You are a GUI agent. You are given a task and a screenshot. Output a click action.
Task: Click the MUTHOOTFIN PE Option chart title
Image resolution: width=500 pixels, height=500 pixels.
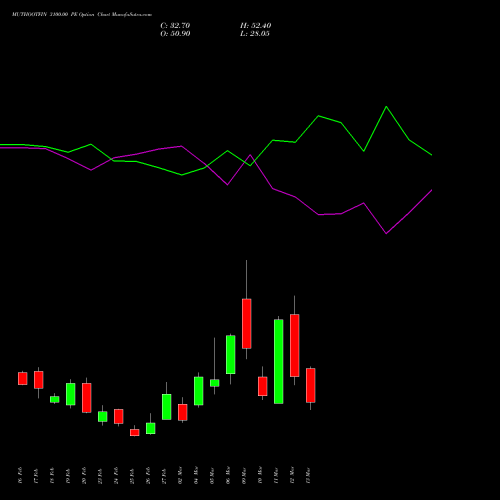click(x=82, y=15)
